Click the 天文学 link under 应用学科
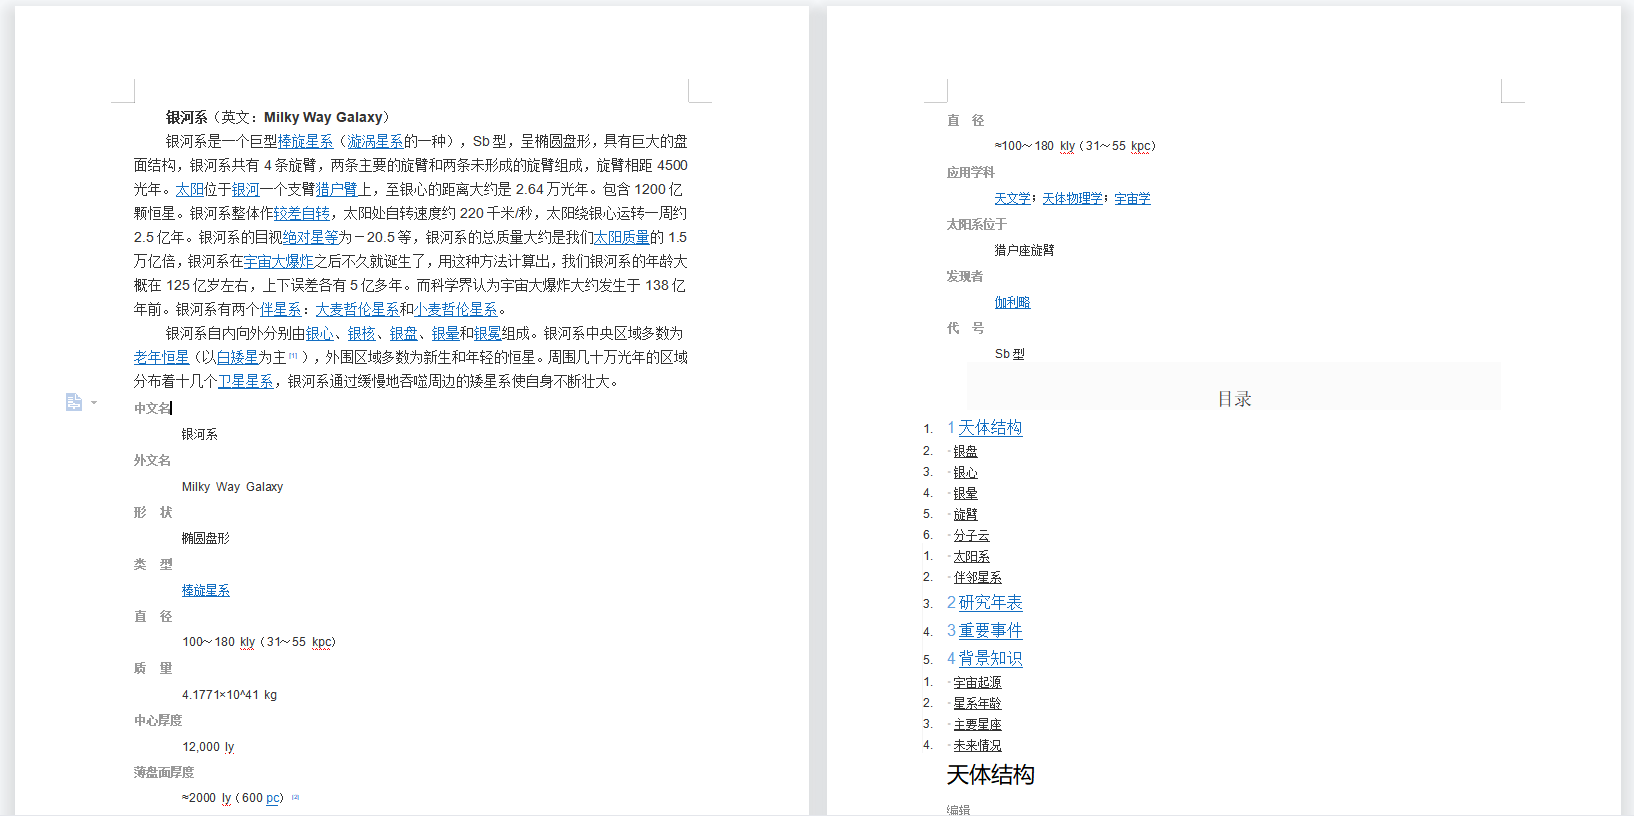 [1012, 199]
